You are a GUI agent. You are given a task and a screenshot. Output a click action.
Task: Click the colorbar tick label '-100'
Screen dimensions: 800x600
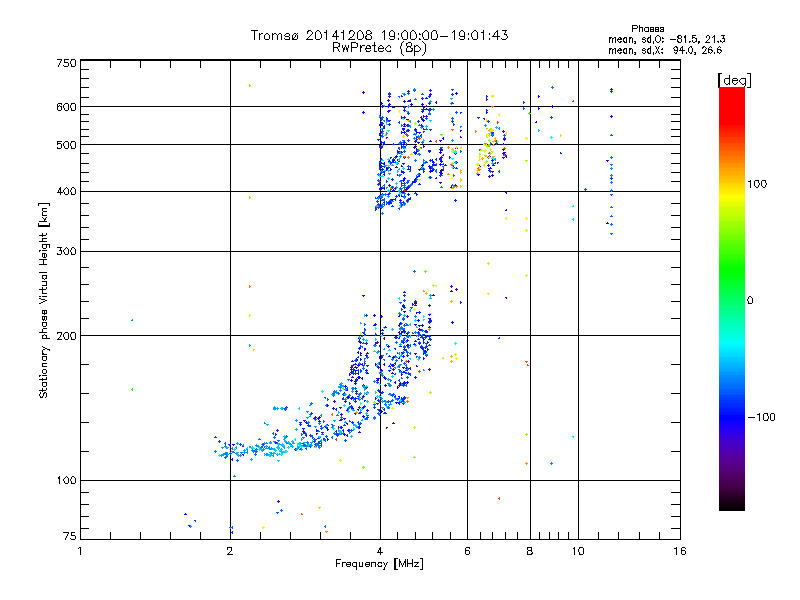tap(761, 417)
